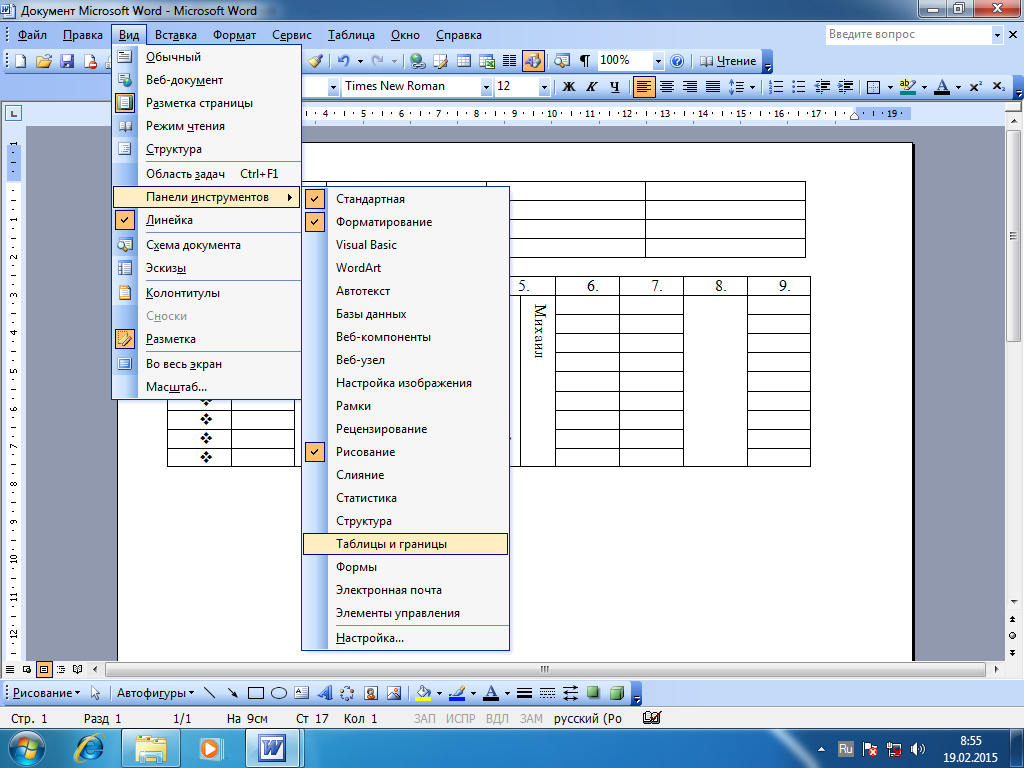Screen dimensions: 1024x768
Task: Expand the Borders dropdown arrow
Action: click(x=890, y=87)
